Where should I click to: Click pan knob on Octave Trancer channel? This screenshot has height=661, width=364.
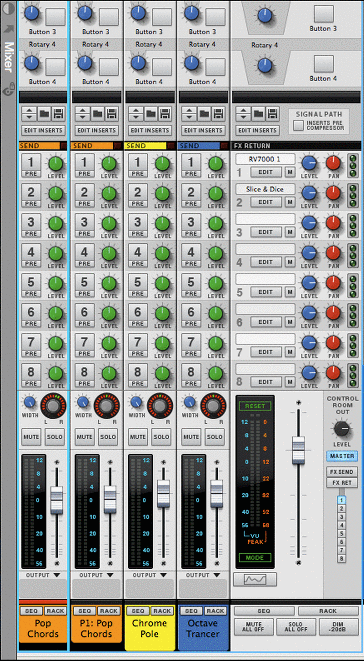pos(213,406)
